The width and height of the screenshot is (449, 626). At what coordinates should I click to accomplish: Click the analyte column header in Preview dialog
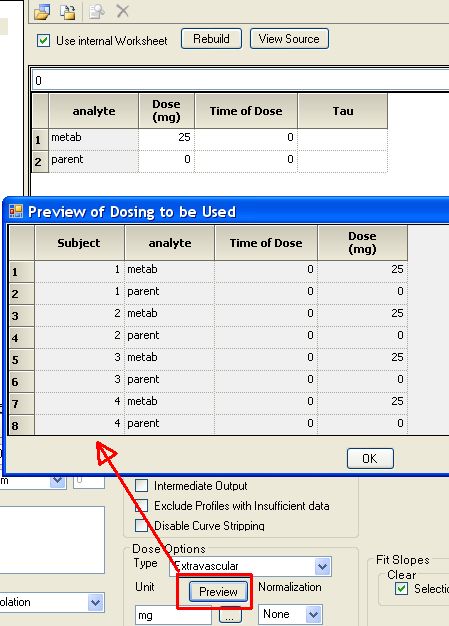pyautogui.click(x=170, y=243)
